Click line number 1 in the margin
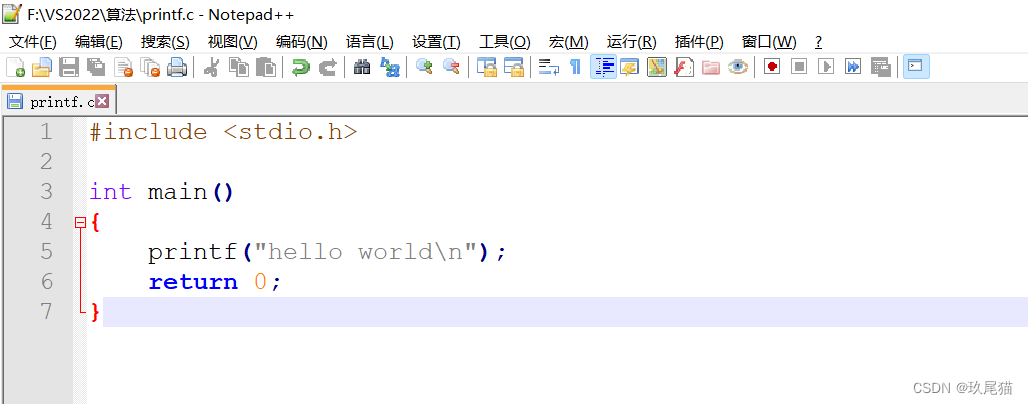Image resolution: width=1028 pixels, height=404 pixels. tap(45, 132)
